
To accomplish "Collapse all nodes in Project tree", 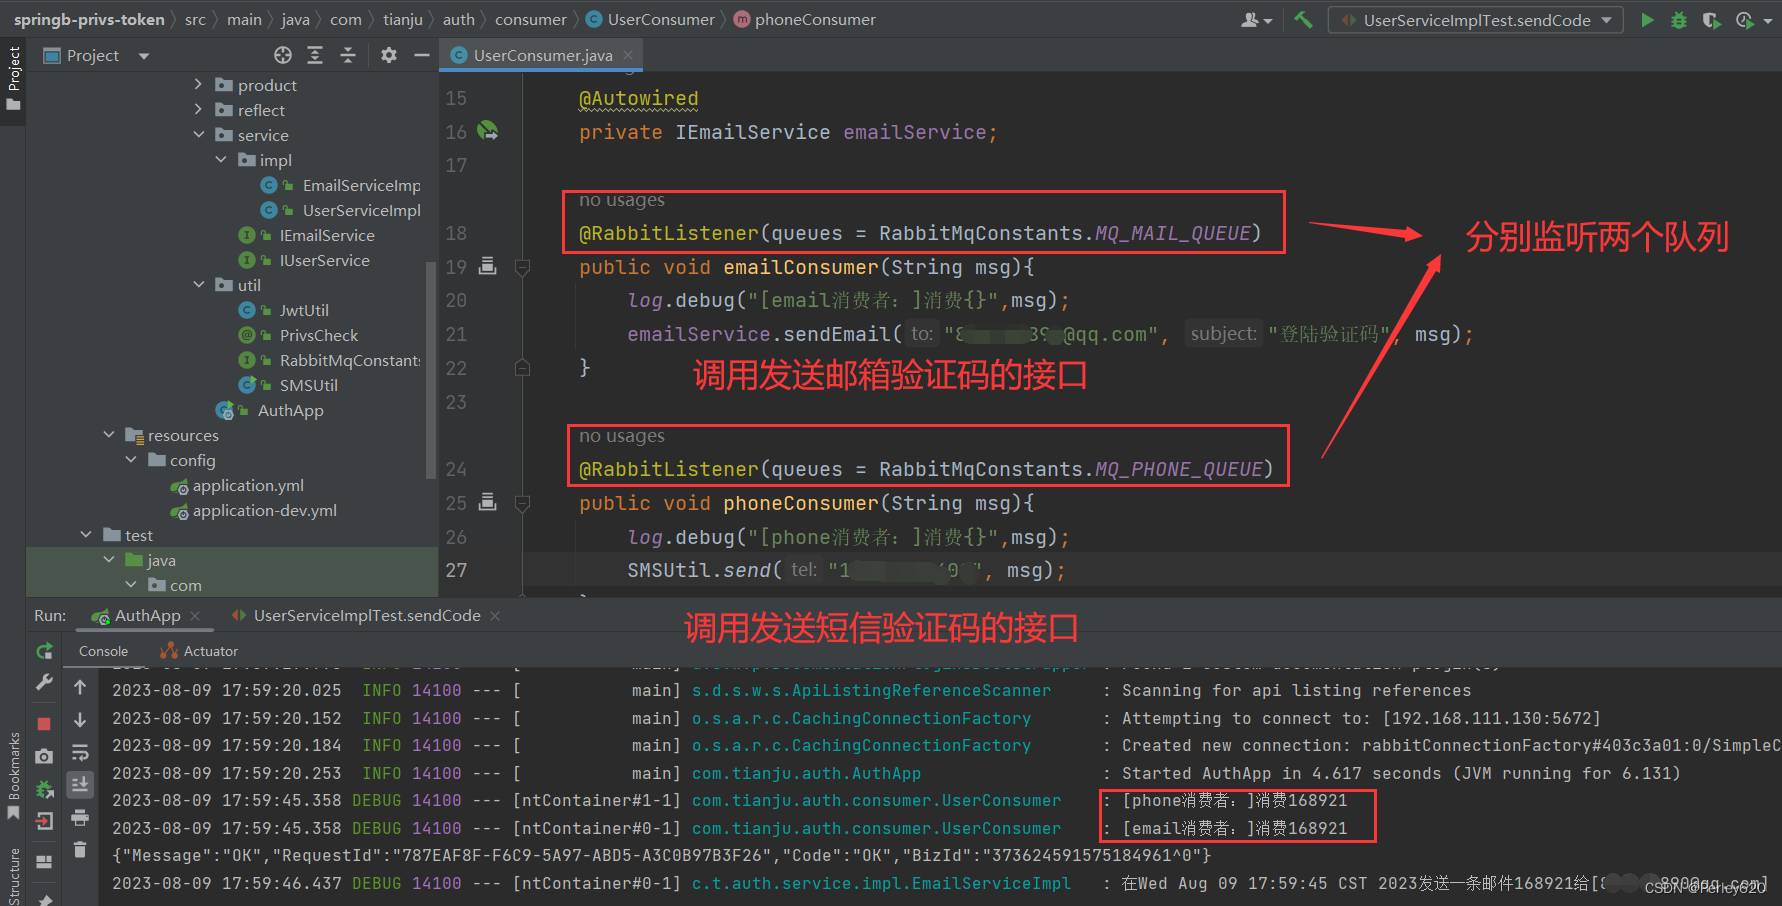I will 348,55.
